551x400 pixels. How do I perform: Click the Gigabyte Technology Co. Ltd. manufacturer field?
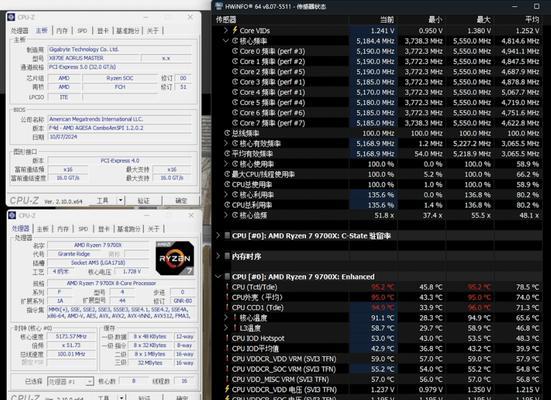[119, 50]
